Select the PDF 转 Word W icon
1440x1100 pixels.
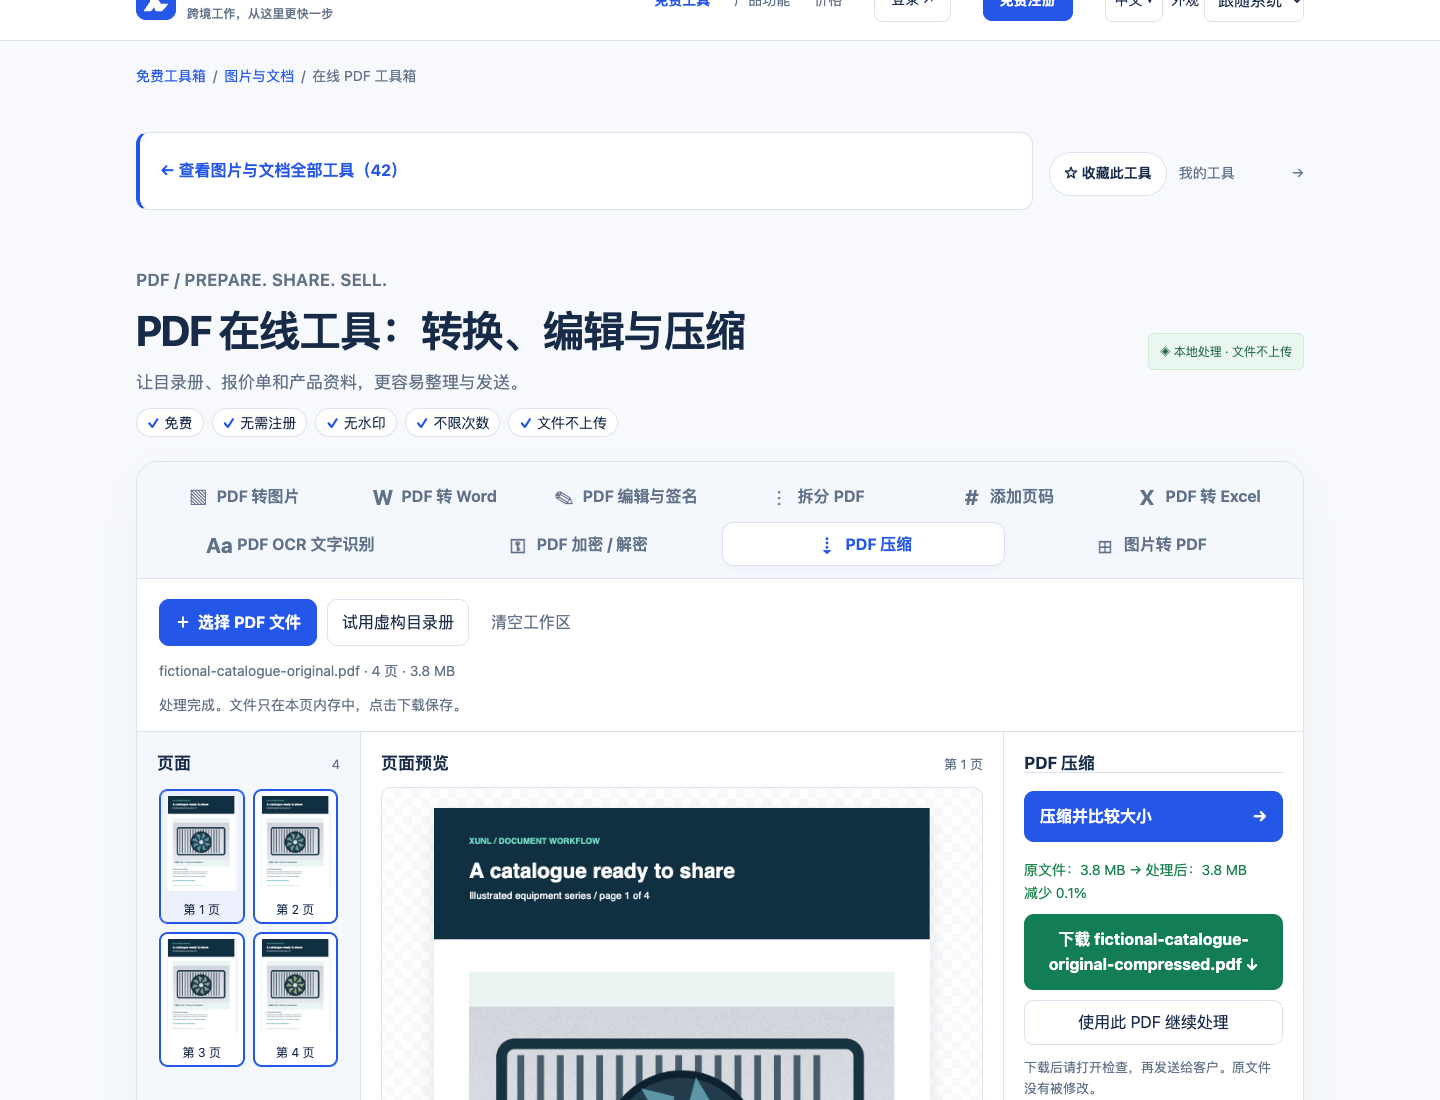[x=382, y=497]
